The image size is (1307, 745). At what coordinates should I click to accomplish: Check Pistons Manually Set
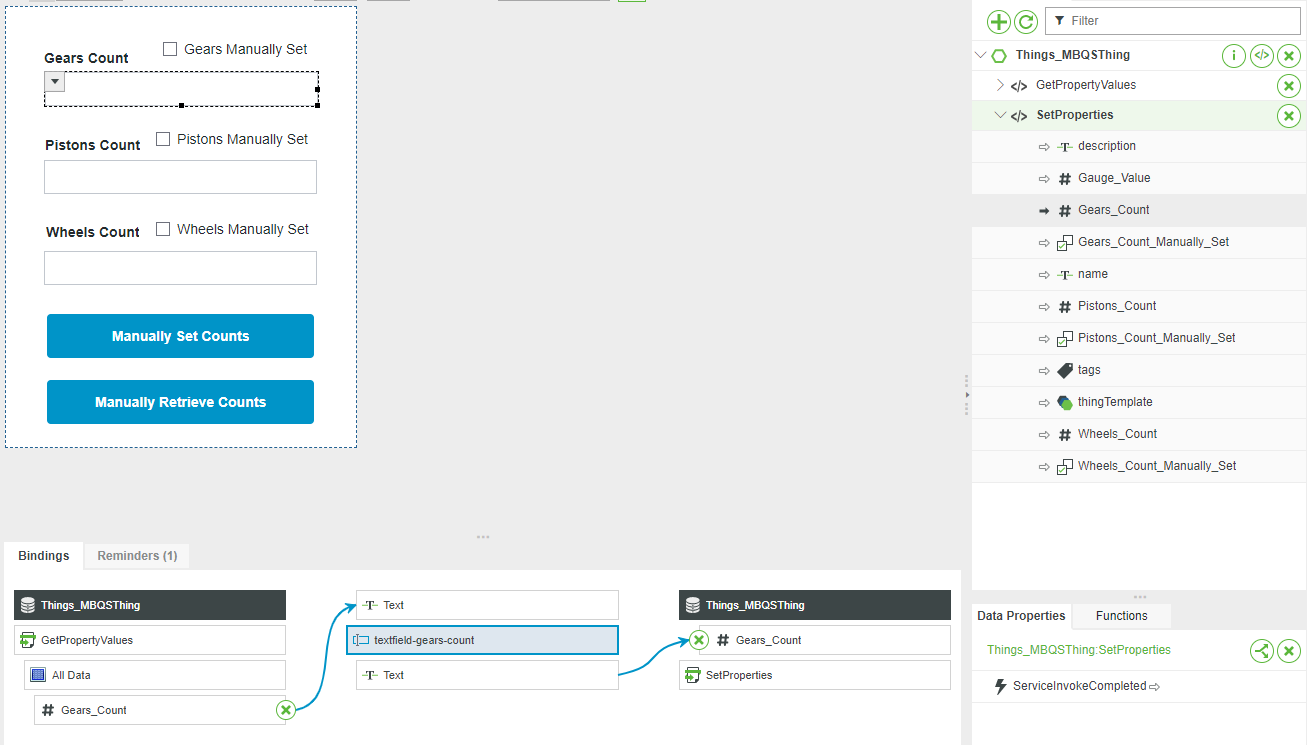(163, 139)
